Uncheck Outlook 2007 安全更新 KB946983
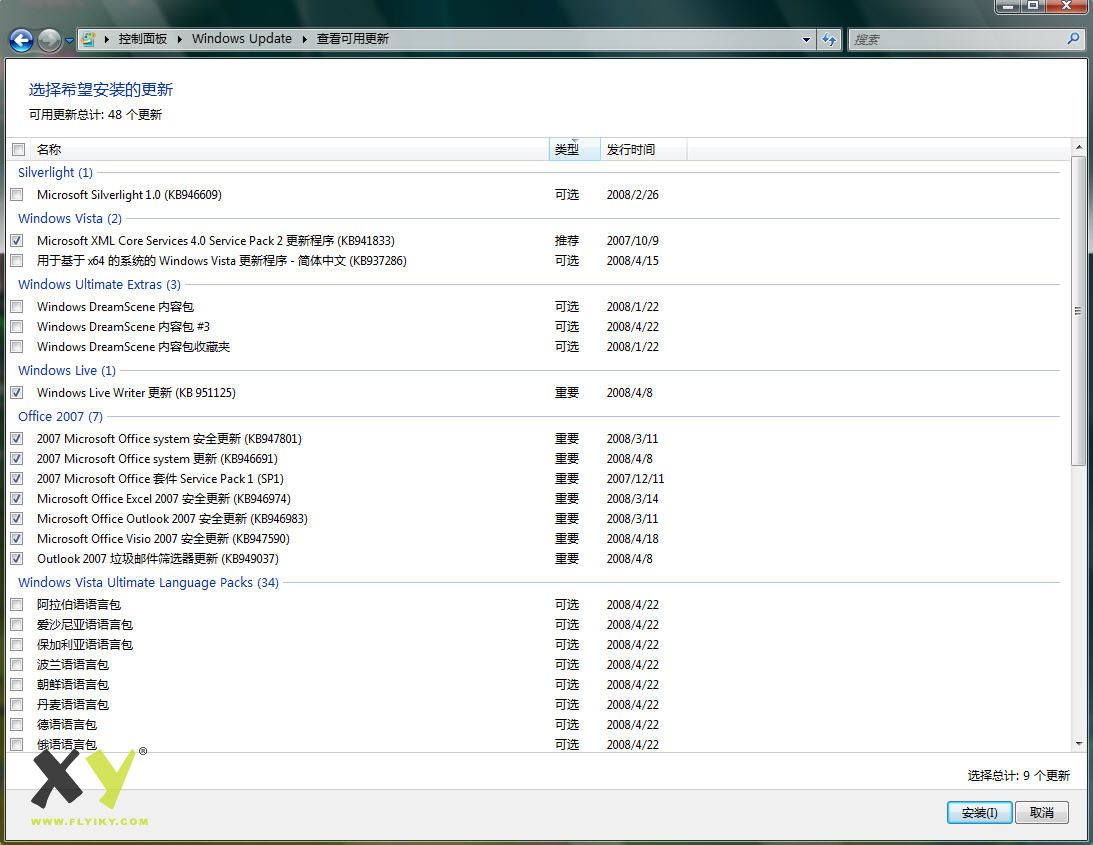 17,519
